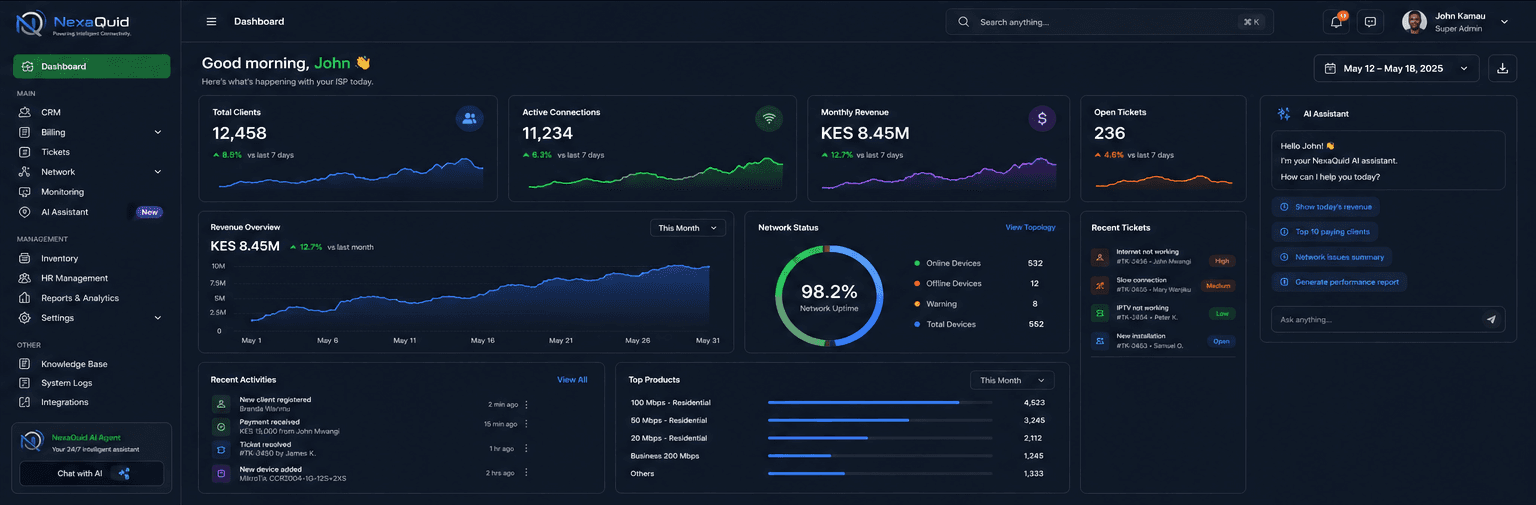Click the Active Connections wifi icon
The height and width of the screenshot is (505, 1536).
click(769, 118)
